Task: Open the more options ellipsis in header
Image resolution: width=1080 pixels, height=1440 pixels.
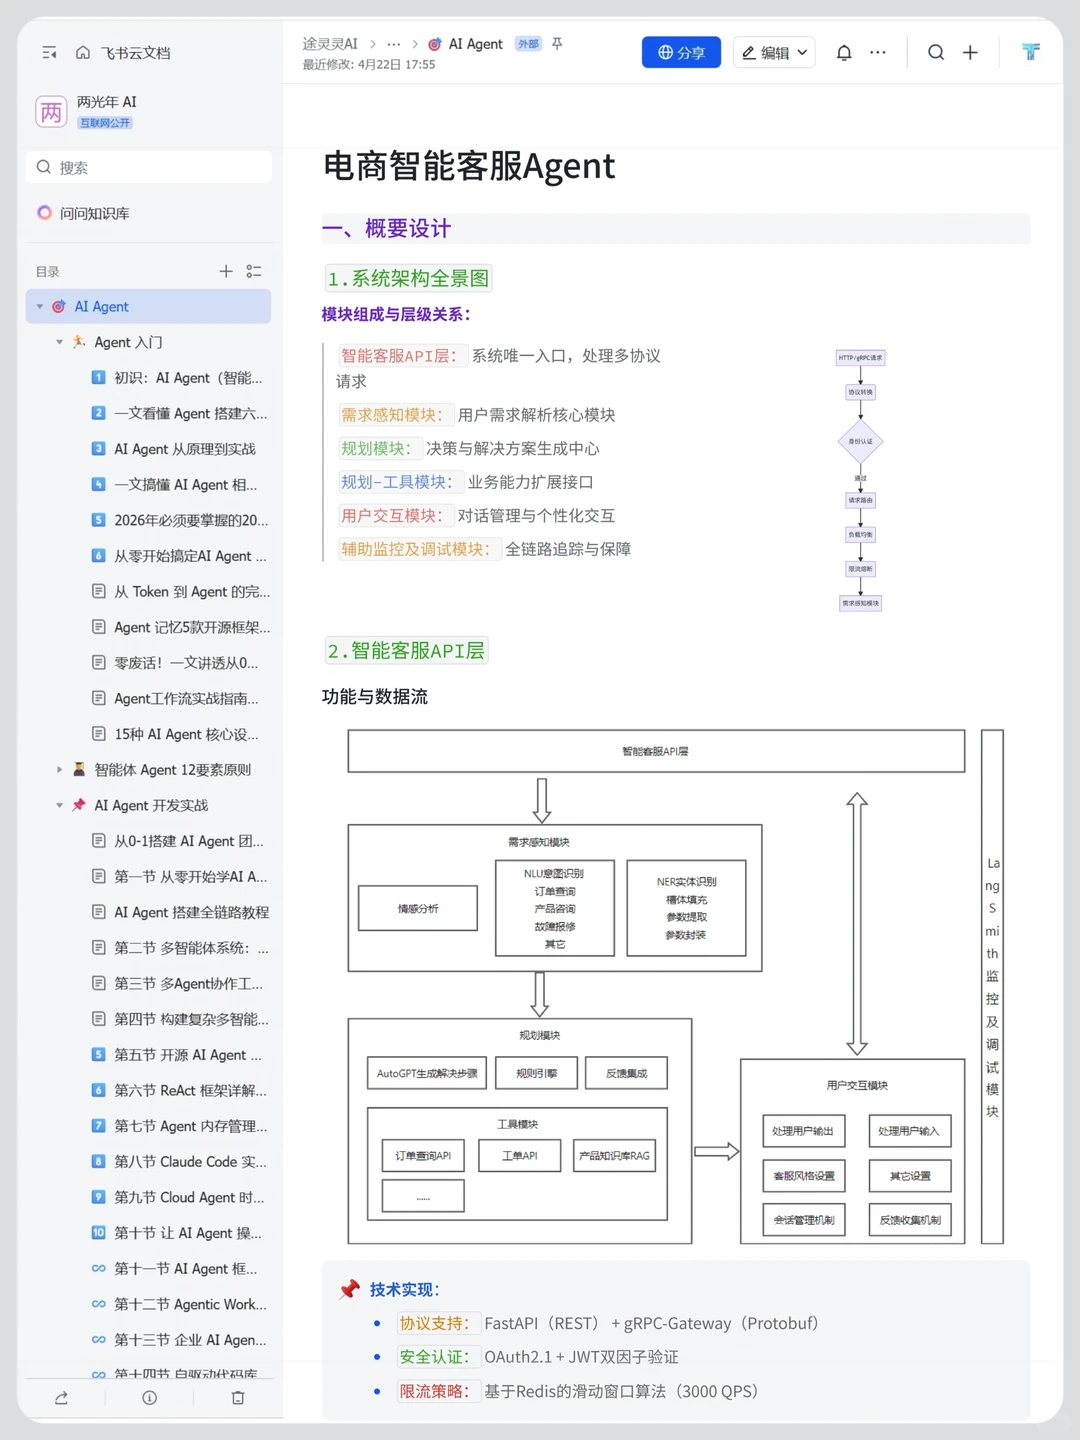Action: coord(878,53)
